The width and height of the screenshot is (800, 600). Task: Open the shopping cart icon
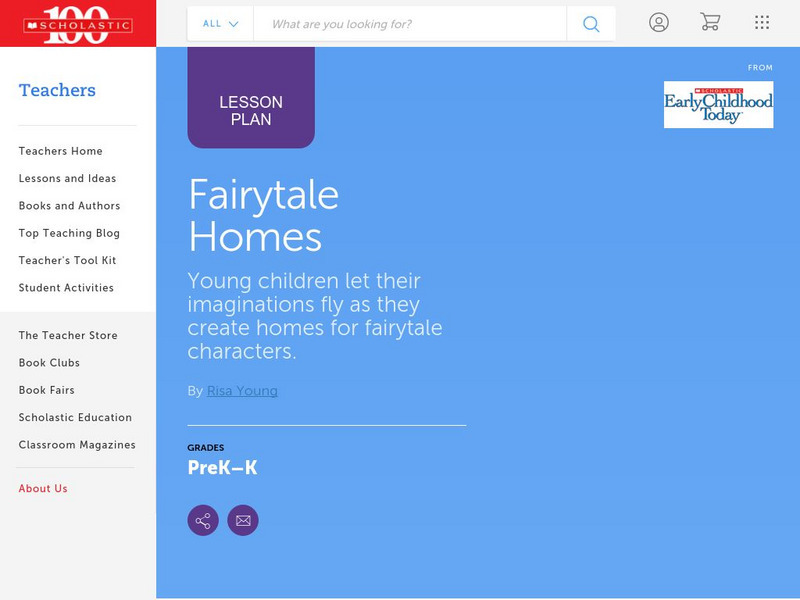pyautogui.click(x=710, y=22)
